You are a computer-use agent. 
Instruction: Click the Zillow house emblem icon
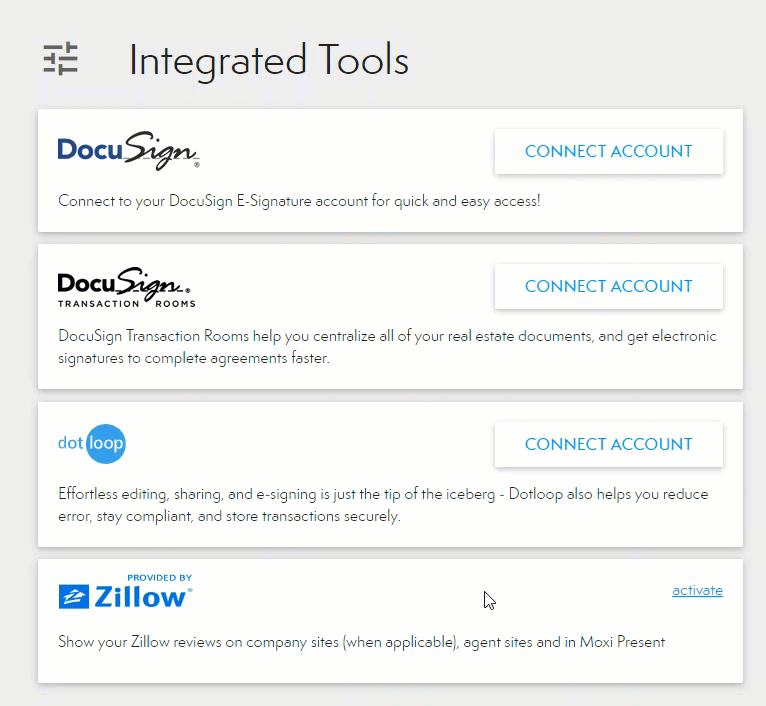click(x=74, y=597)
